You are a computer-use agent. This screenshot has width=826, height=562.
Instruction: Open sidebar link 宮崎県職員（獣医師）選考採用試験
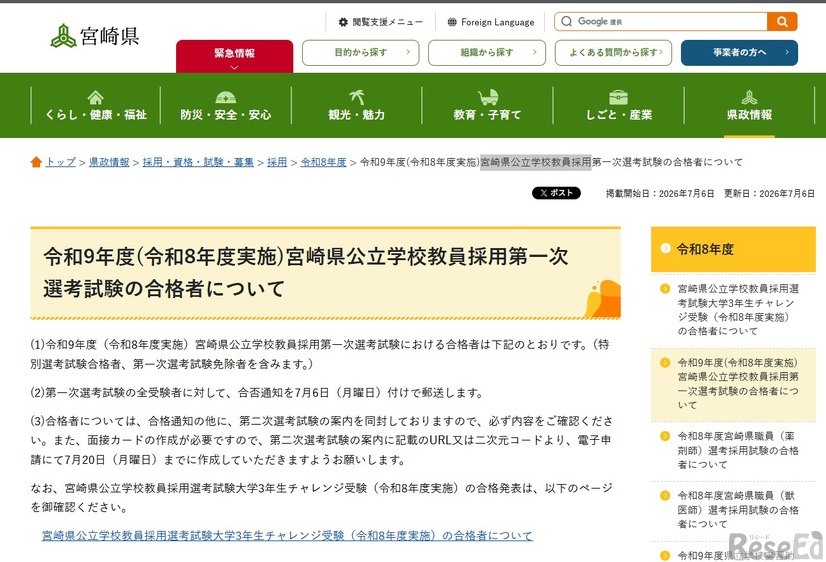(738, 510)
